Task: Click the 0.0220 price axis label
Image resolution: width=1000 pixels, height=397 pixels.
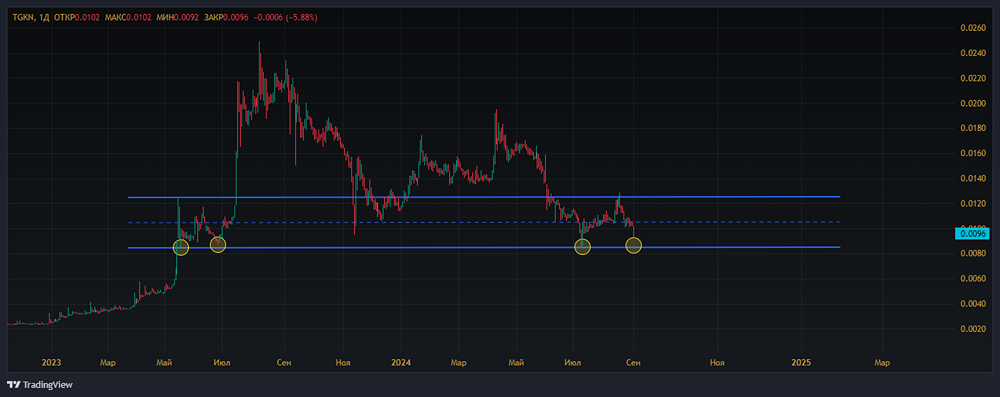Action: (973, 79)
